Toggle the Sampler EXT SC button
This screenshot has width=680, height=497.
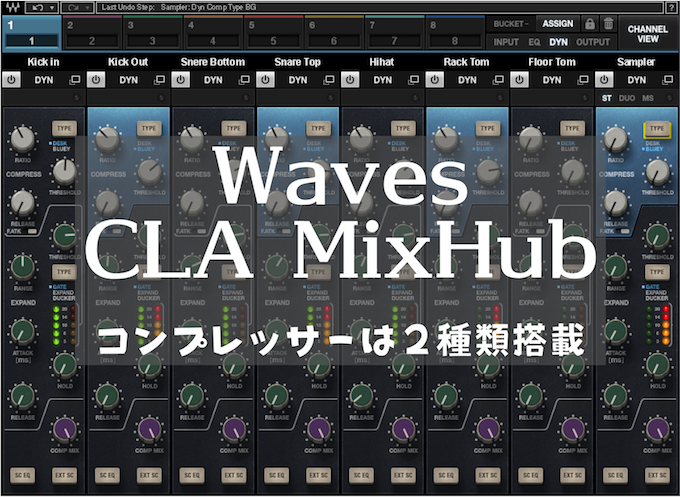point(657,475)
